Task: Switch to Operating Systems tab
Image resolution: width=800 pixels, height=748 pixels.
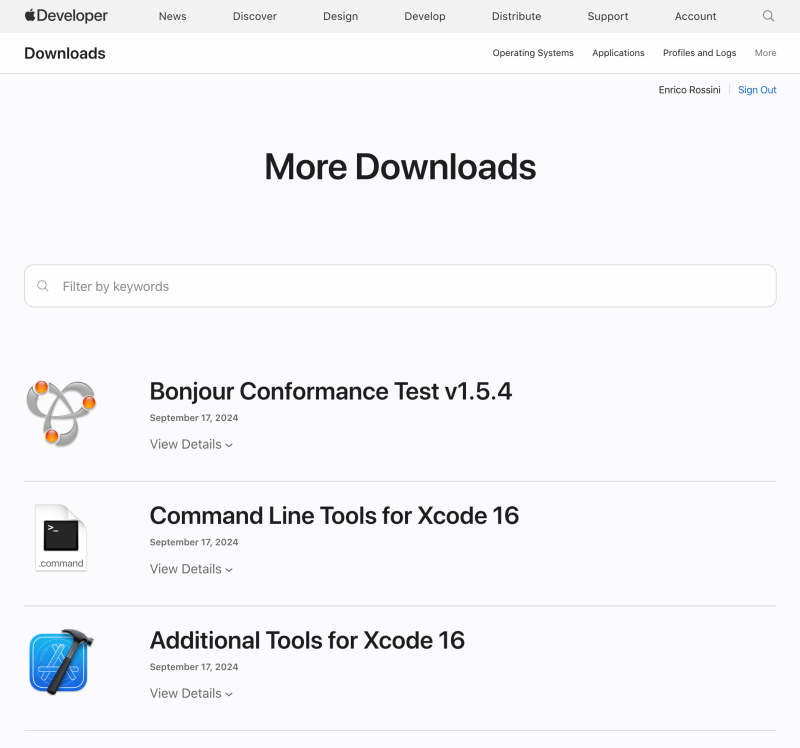Action: click(x=533, y=53)
